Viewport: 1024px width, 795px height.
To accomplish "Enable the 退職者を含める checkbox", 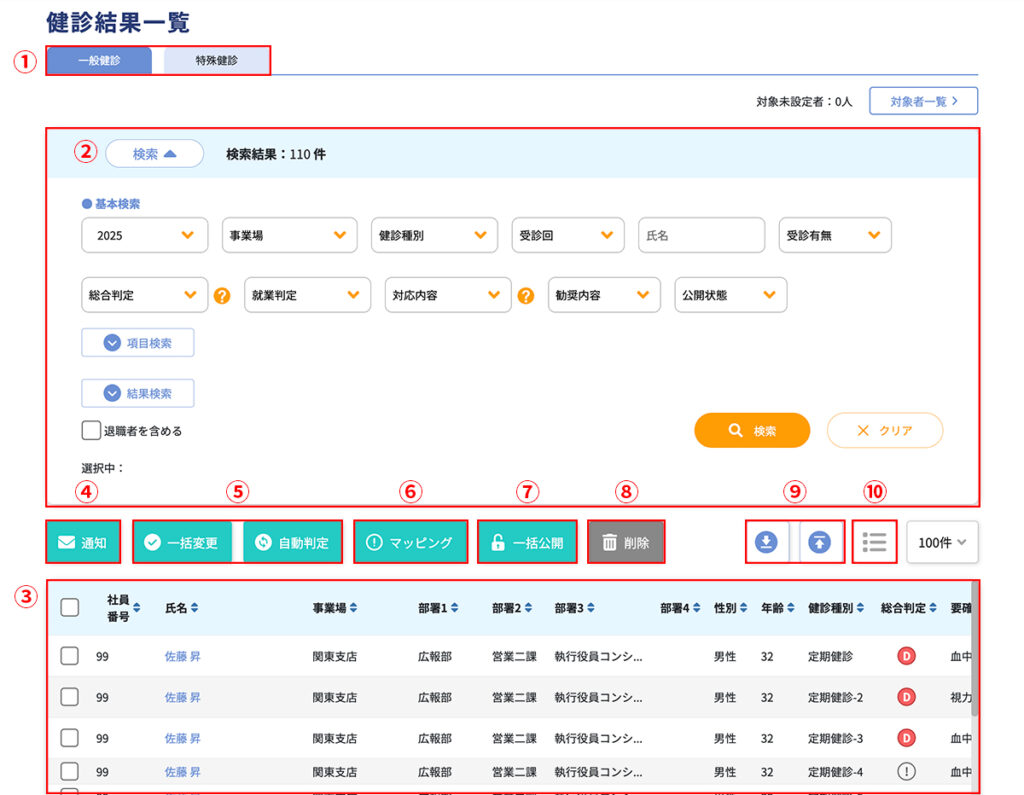I will click(91, 431).
